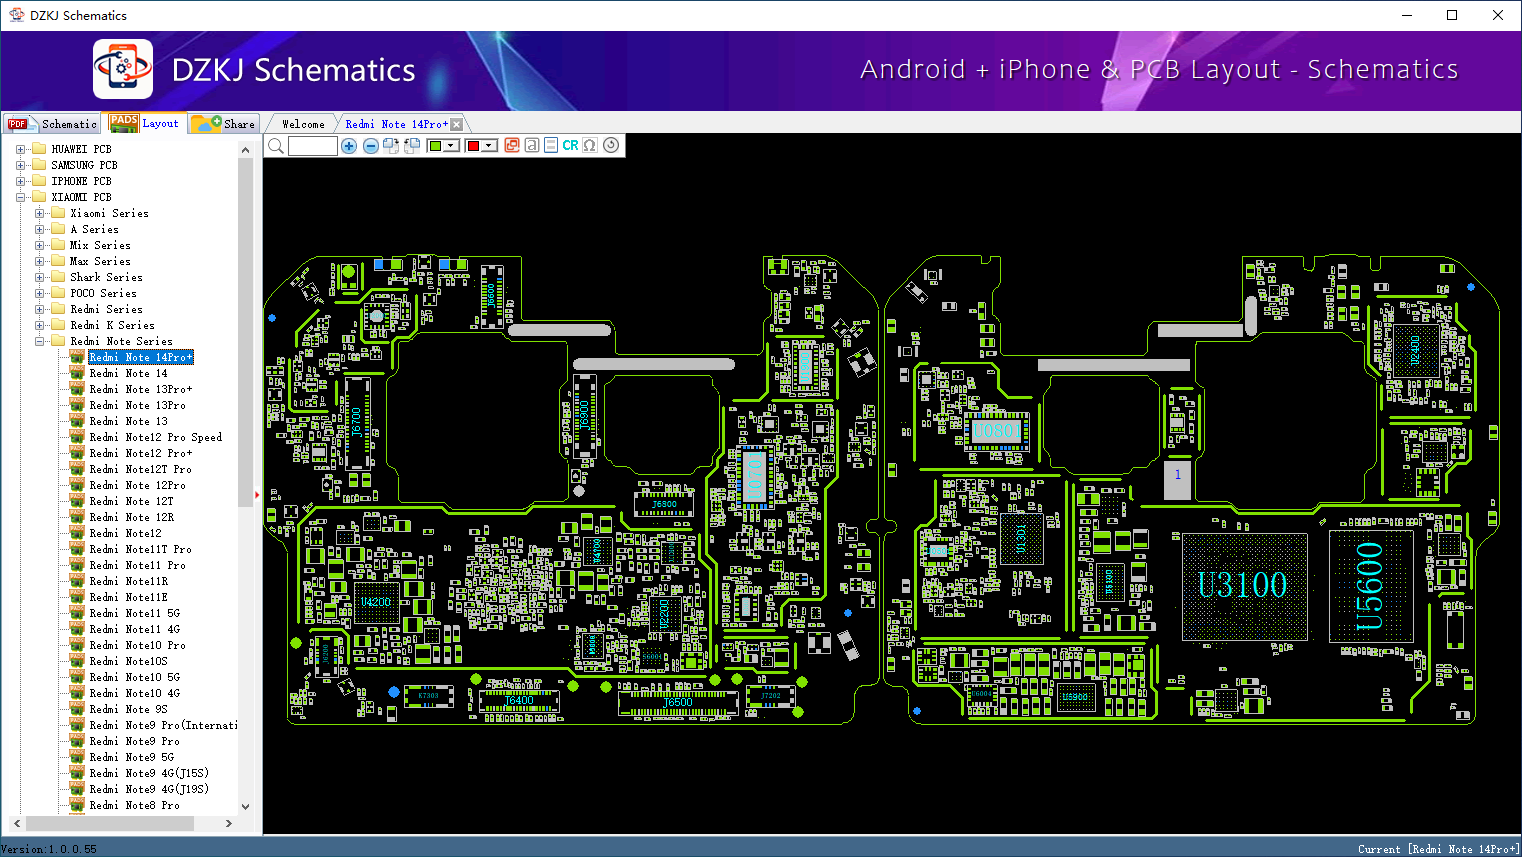Expand the HUAWEI PCB tree node

click(x=20, y=149)
